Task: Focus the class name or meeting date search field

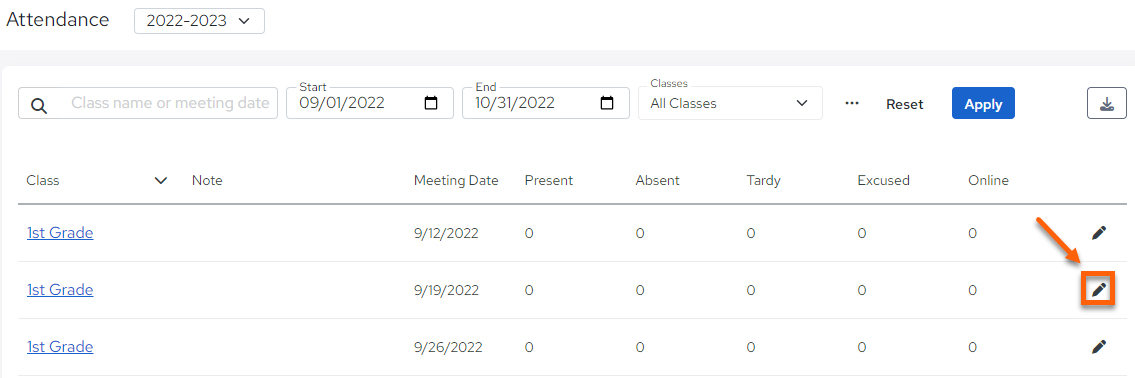Action: (148, 104)
